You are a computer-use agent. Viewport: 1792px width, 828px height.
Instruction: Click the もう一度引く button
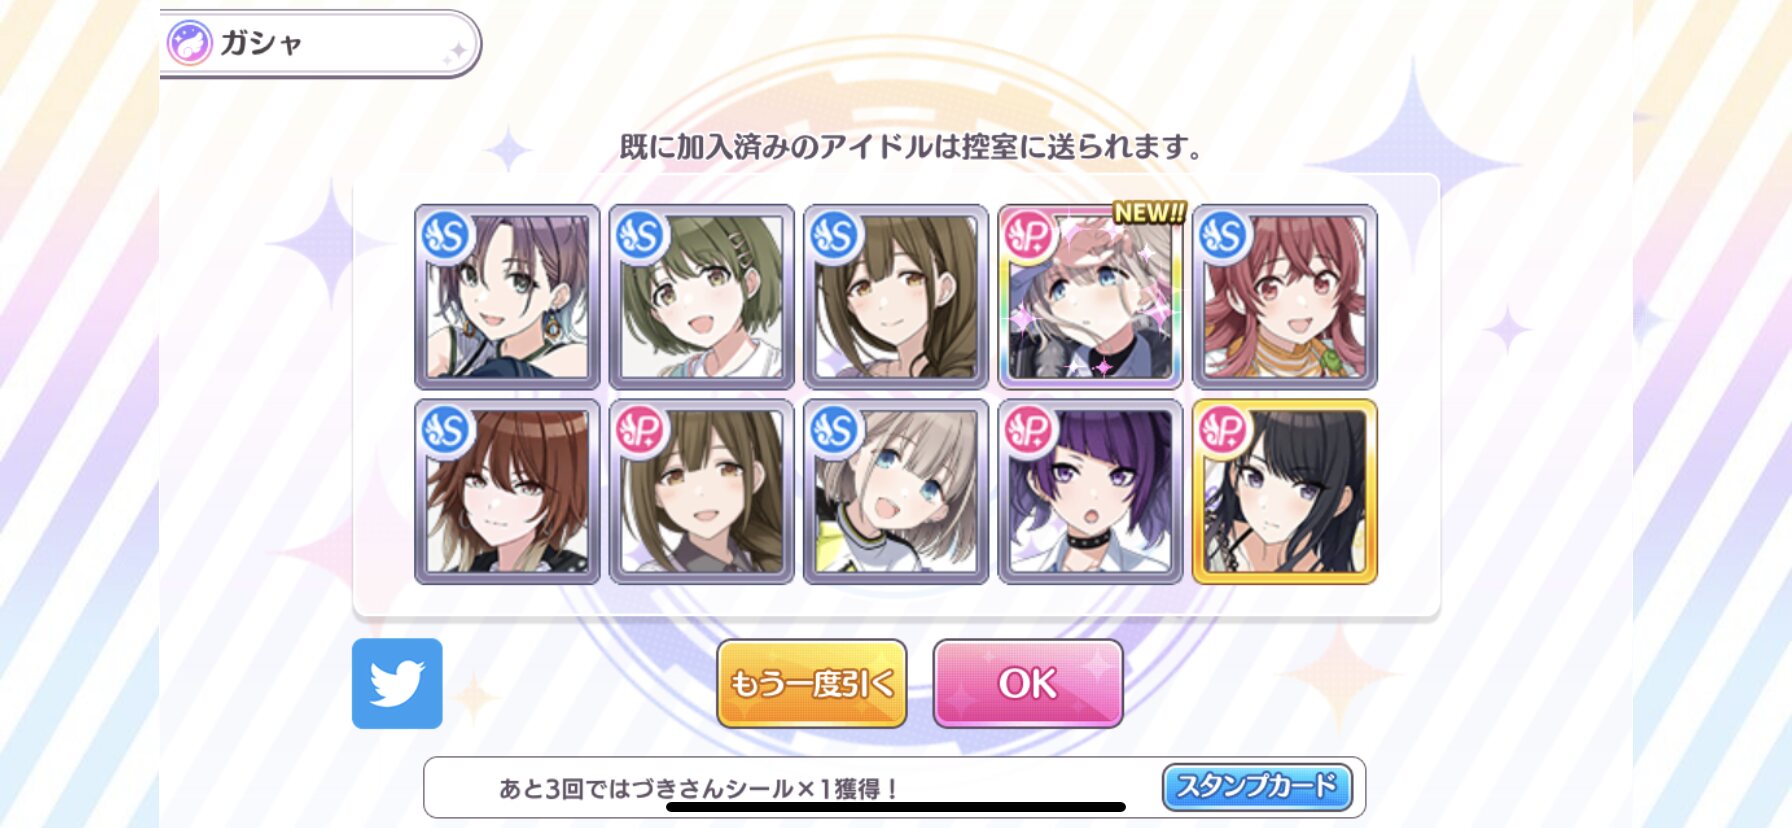pyautogui.click(x=812, y=684)
